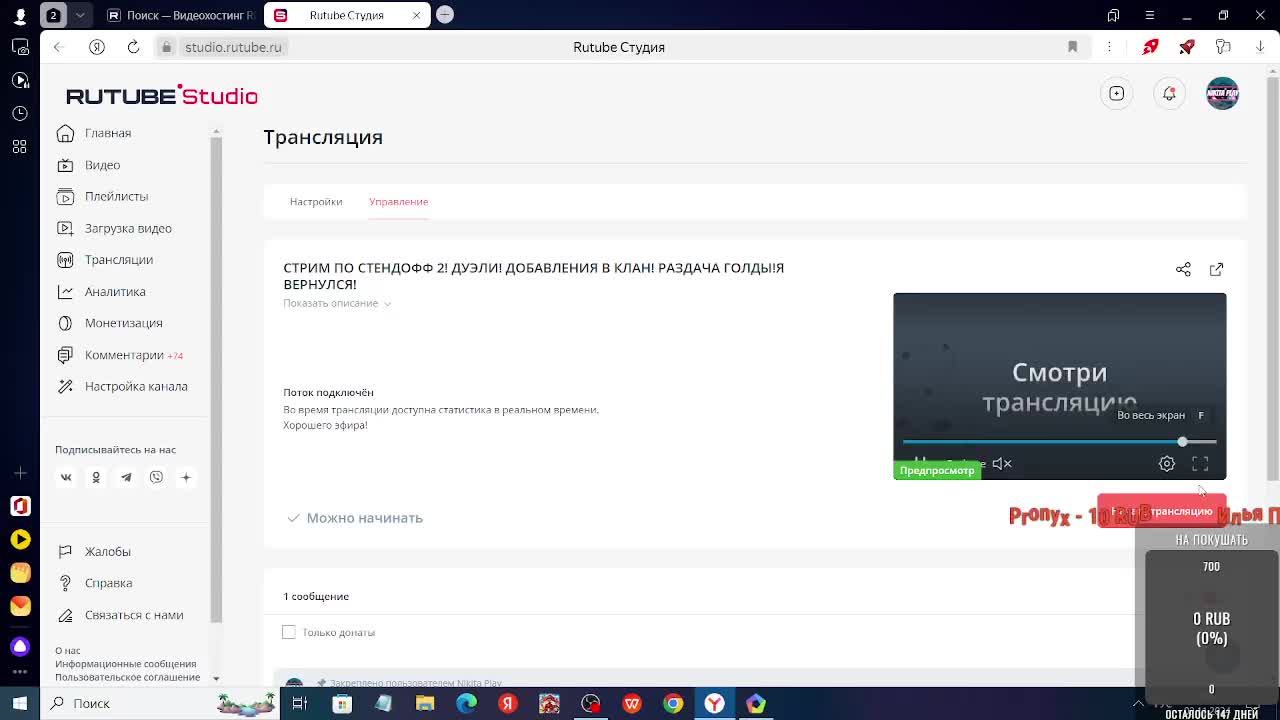Click the Настройка канала wand icon
This screenshot has width=1280, height=720.
[x=65, y=386]
